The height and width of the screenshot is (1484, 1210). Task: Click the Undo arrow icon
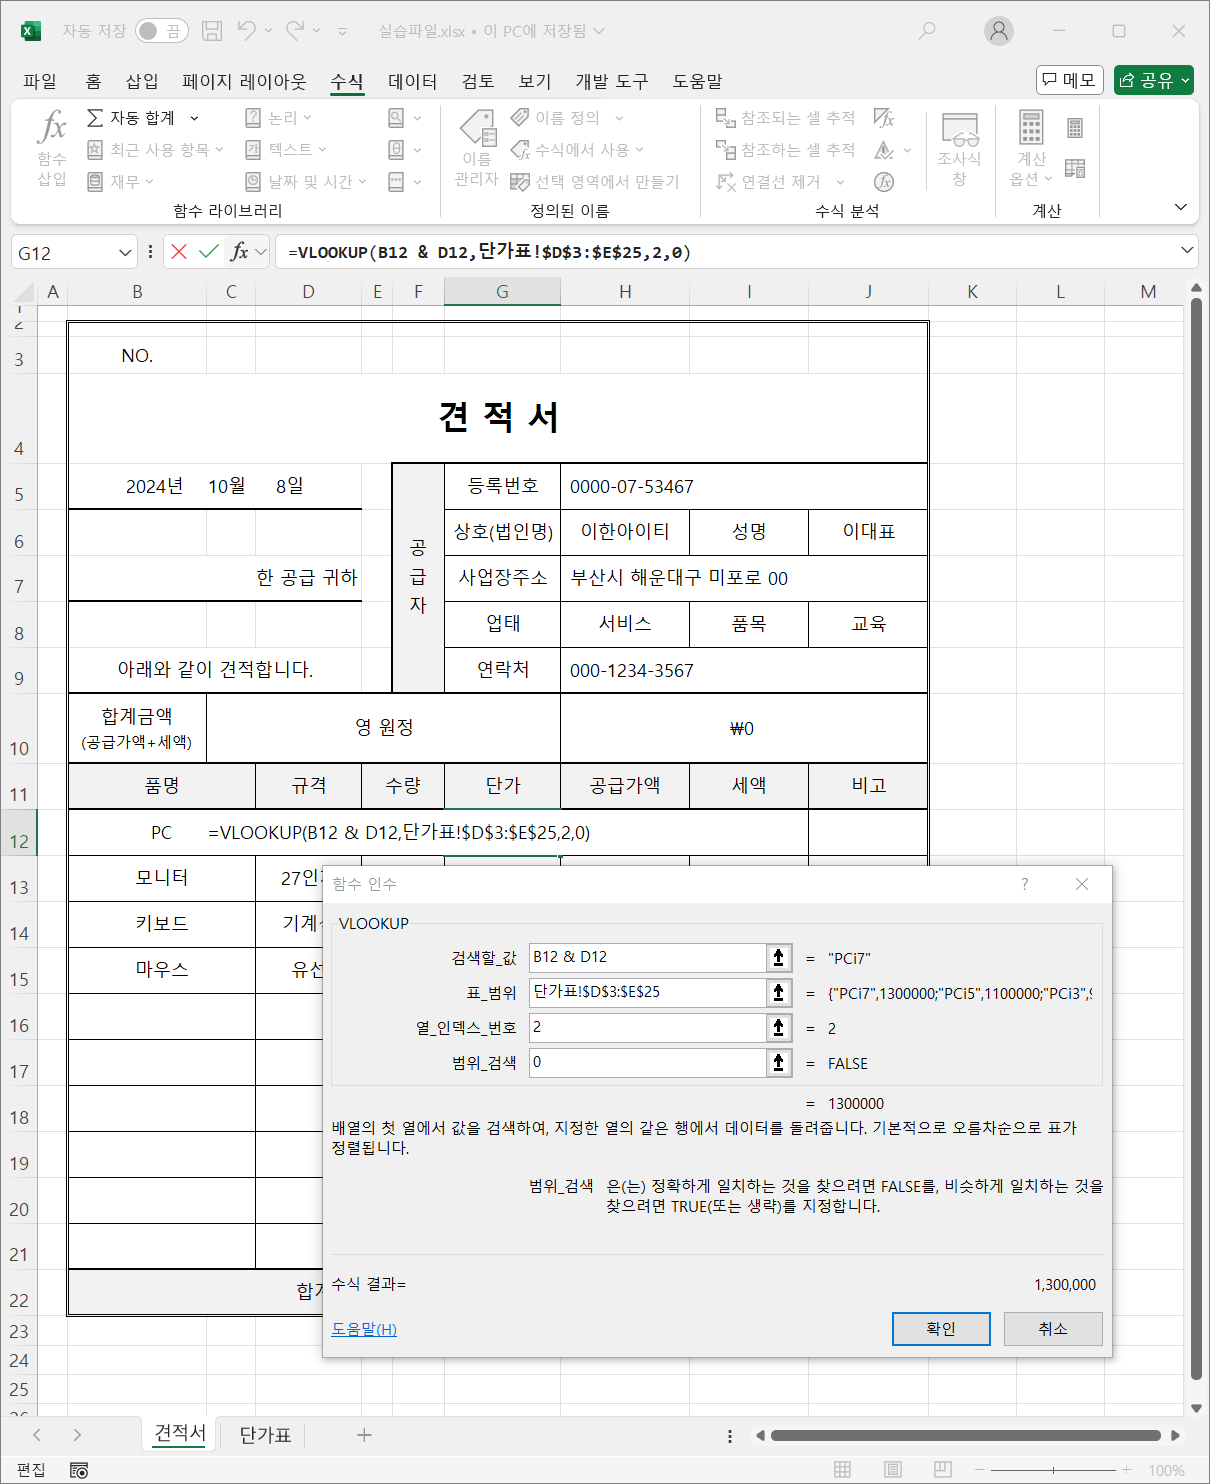(x=246, y=31)
